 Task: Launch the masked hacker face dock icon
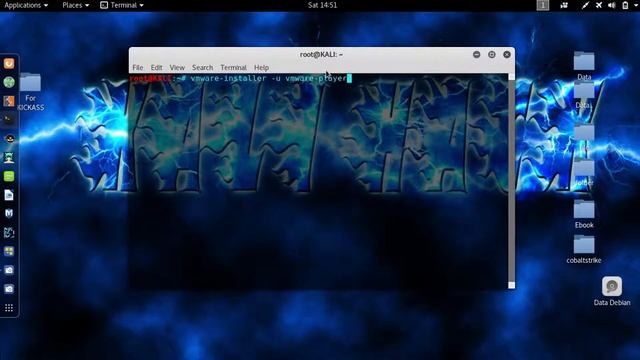[9, 138]
